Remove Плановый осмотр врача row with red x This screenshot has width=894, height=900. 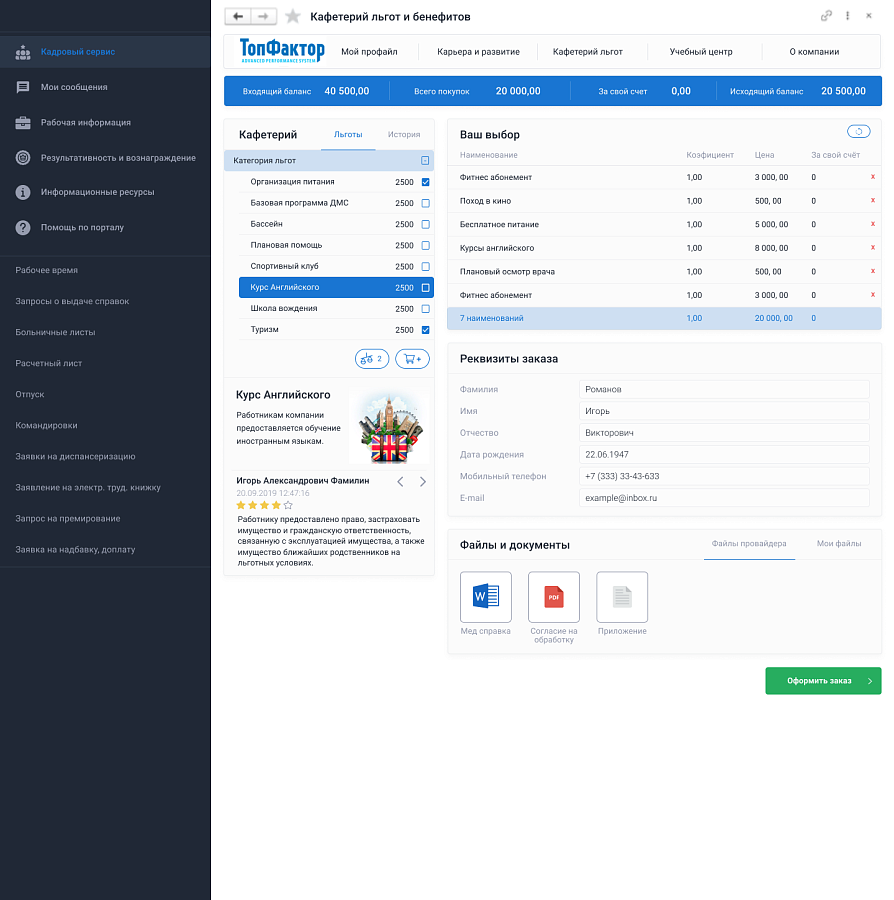pos(873,271)
